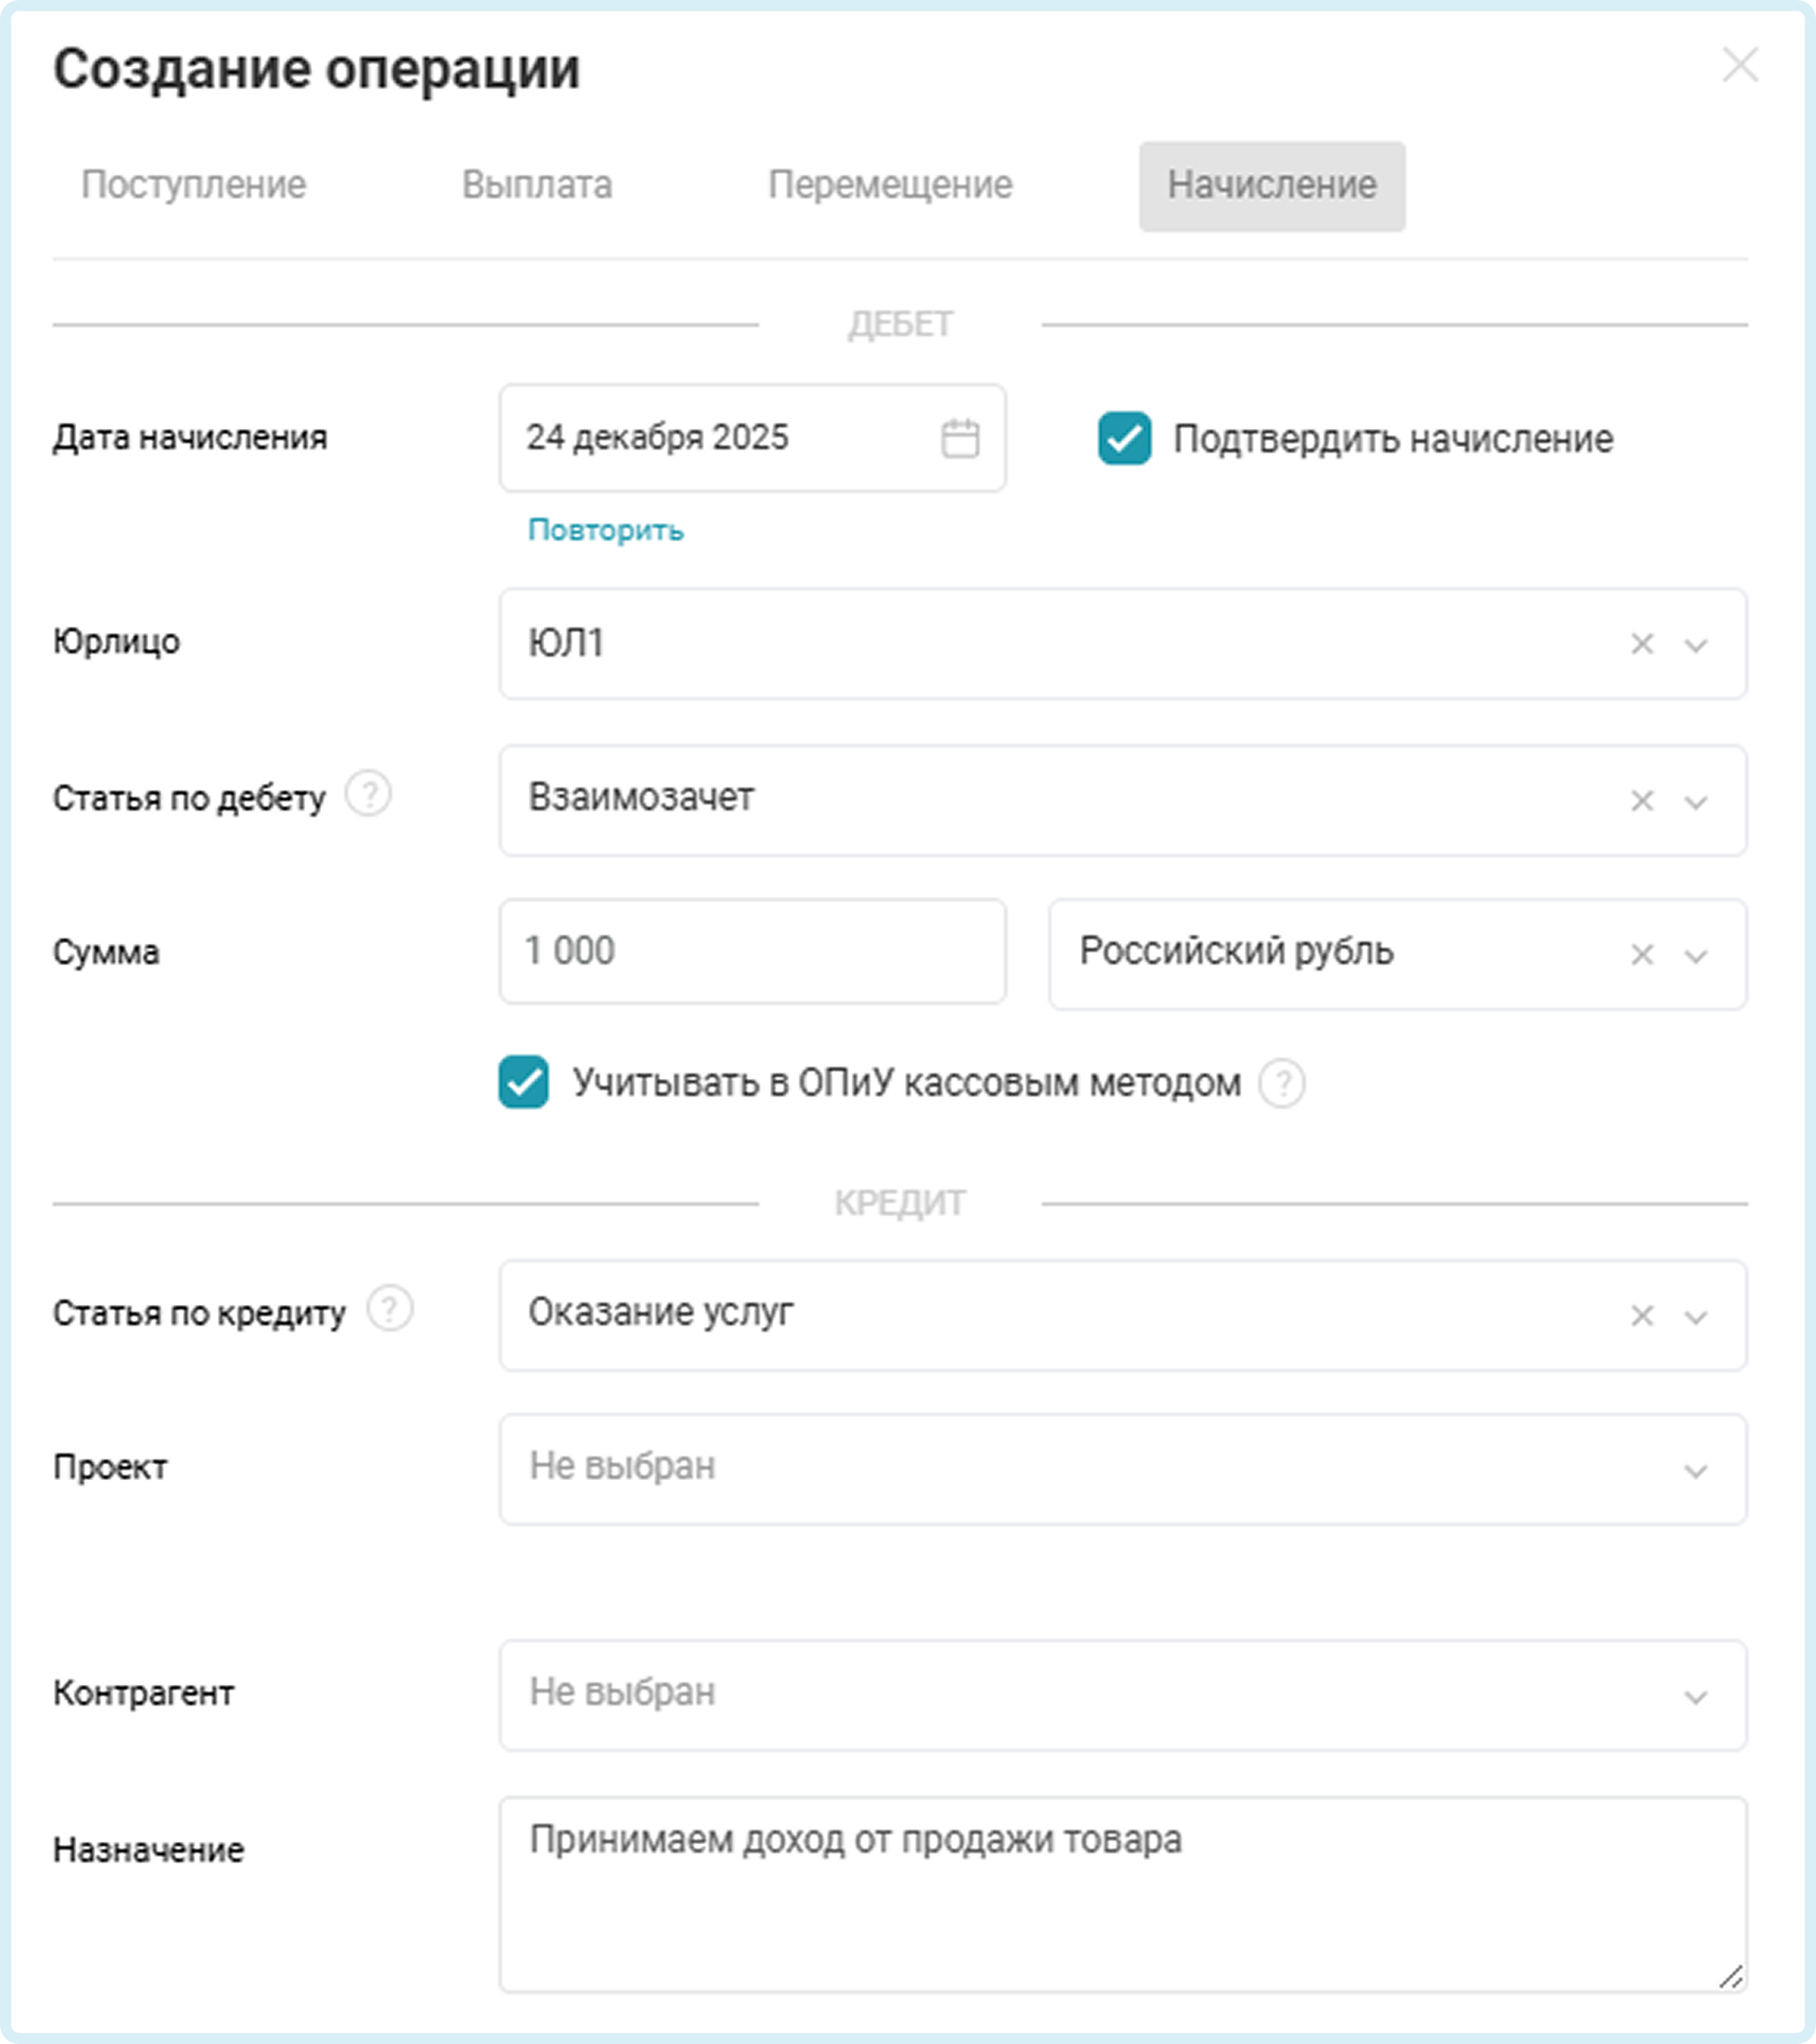Expand the Юрлицо dropdown arrow

coord(1695,645)
